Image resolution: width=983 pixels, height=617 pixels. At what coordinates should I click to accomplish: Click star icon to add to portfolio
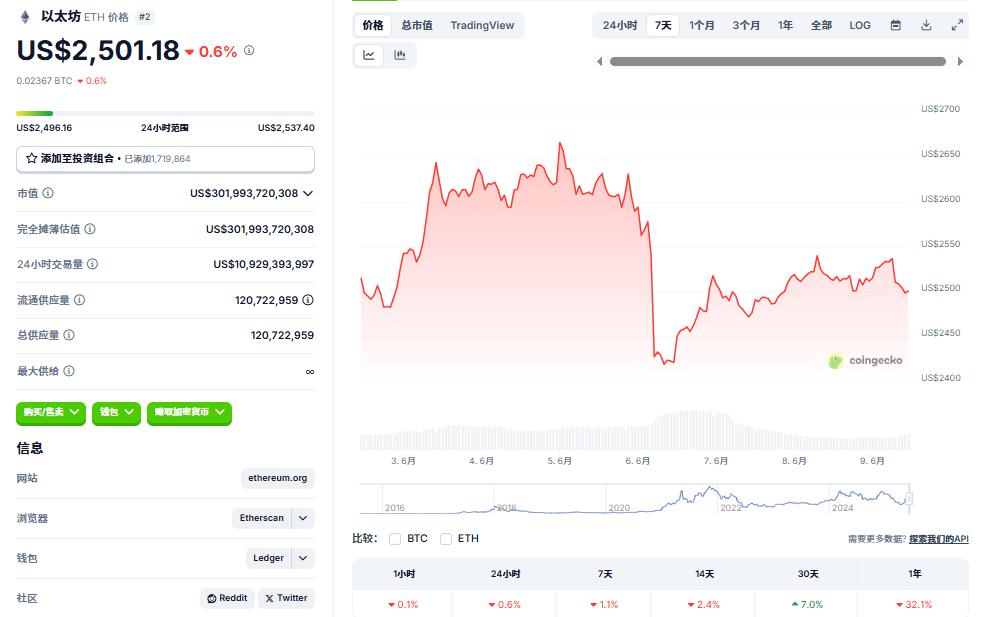[x=31, y=159]
